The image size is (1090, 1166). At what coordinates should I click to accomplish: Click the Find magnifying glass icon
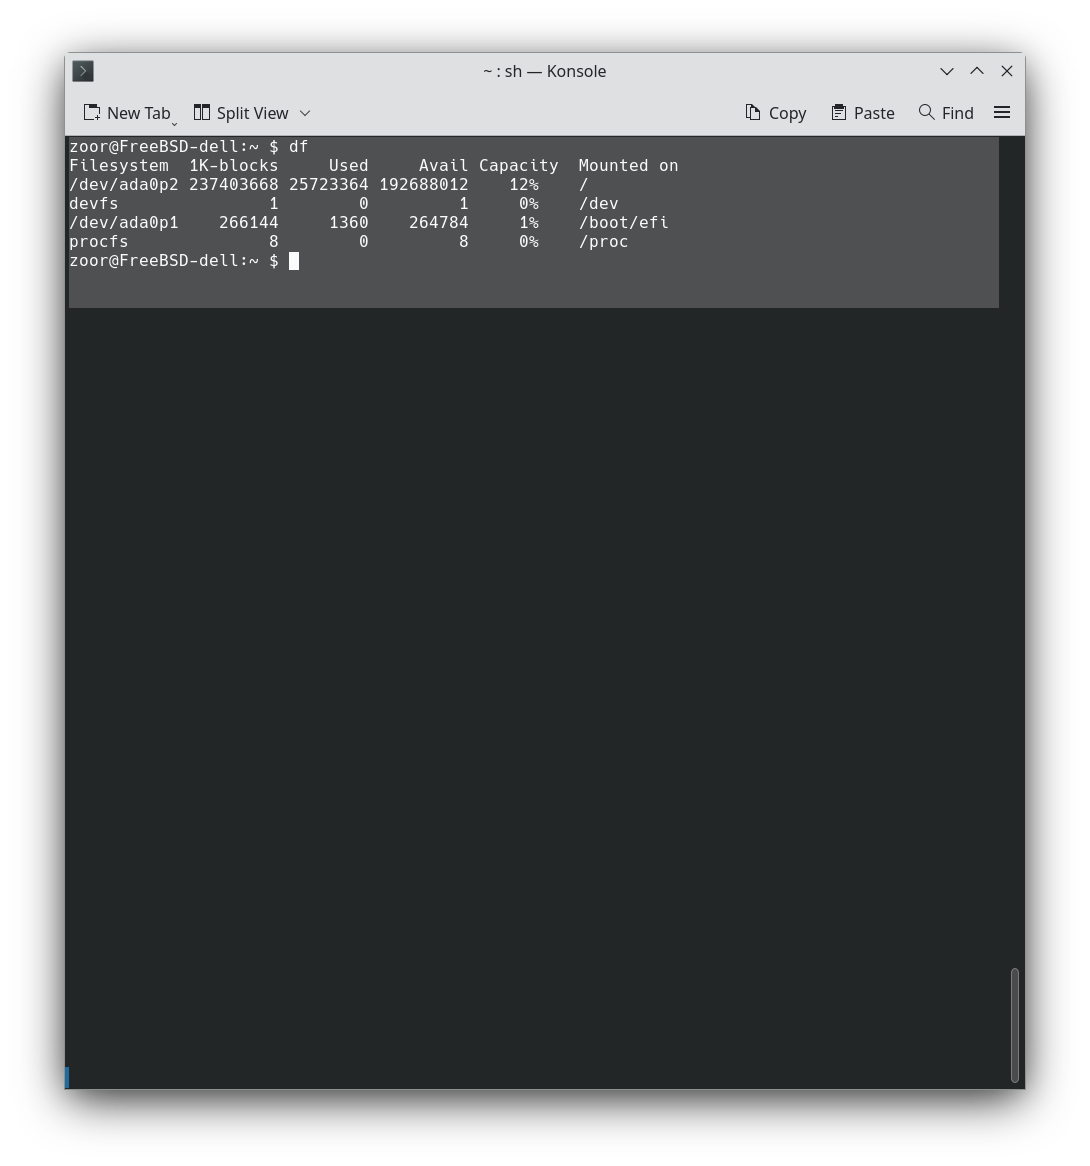(x=926, y=113)
